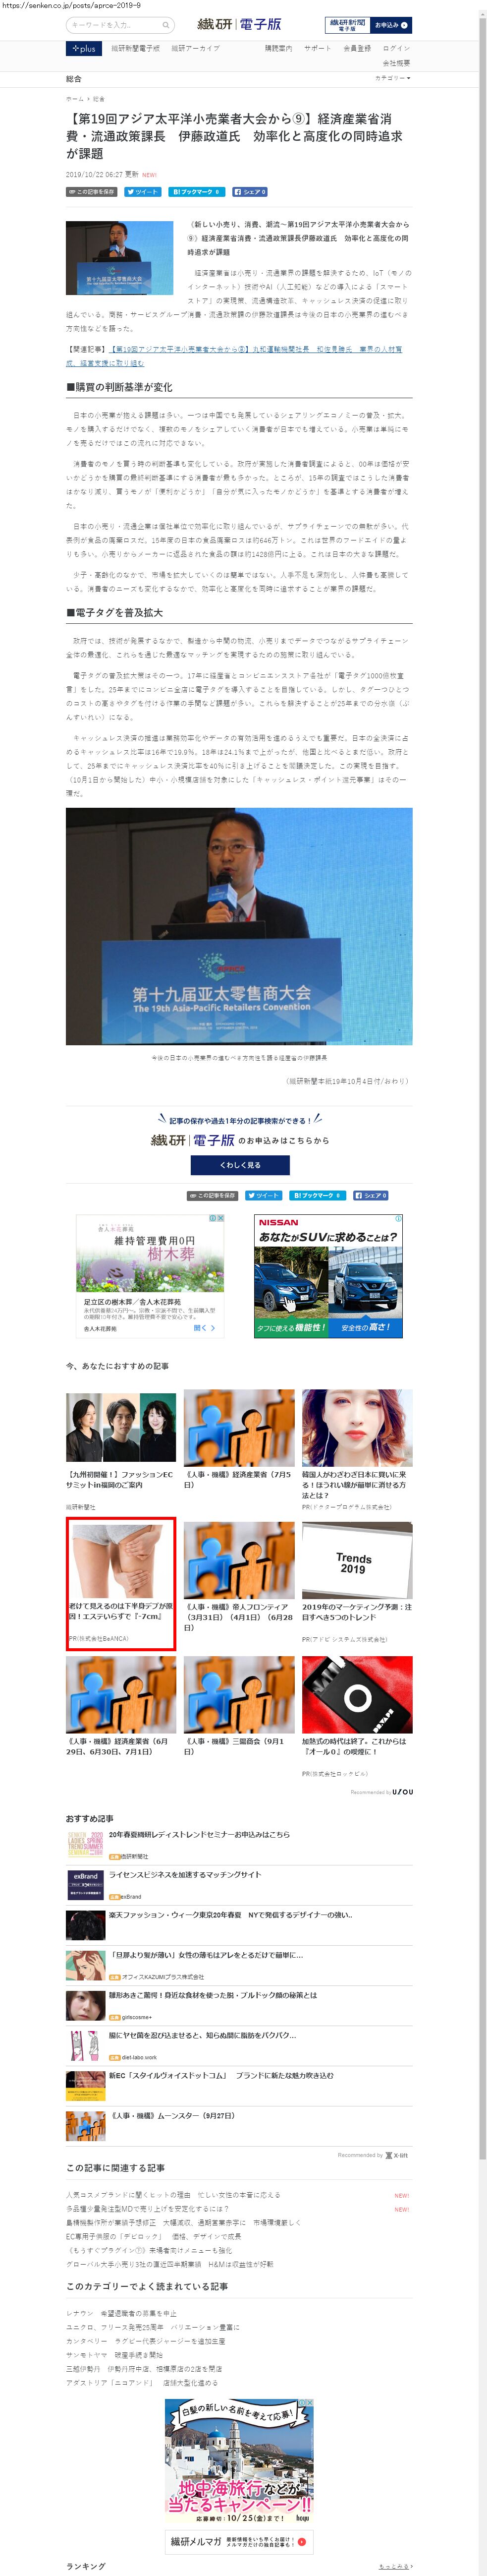Open the Trends 2019 recommended article thumbnail

pyautogui.click(x=357, y=1561)
